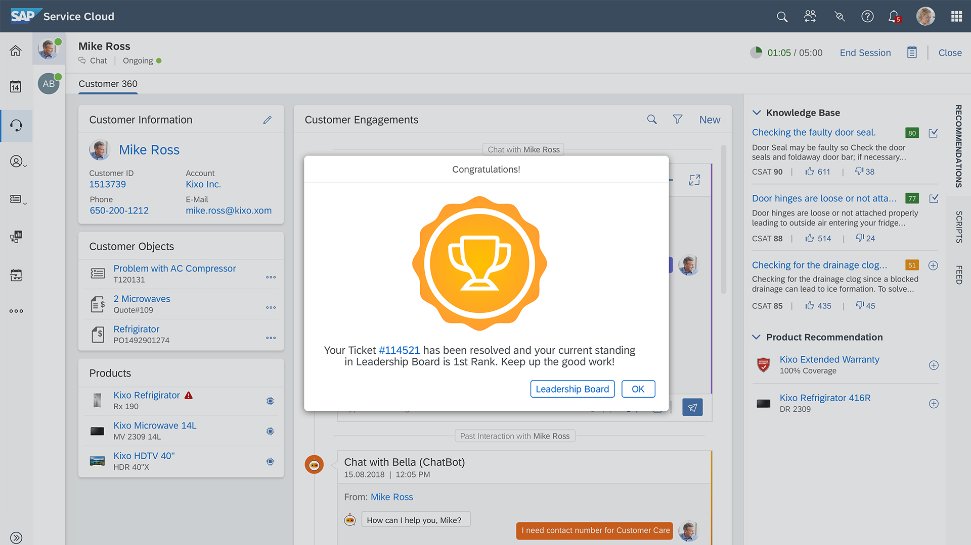Click OK in Congratulations dialog
Screen dimensions: 971x545
[638, 389]
